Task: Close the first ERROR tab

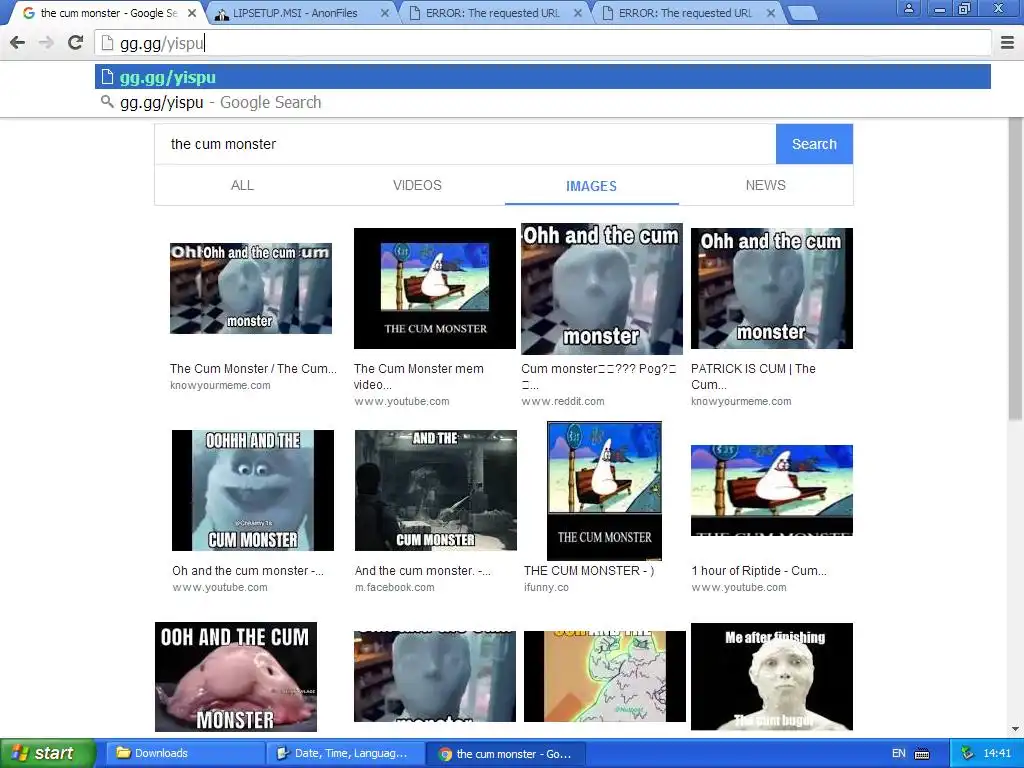Action: [578, 13]
